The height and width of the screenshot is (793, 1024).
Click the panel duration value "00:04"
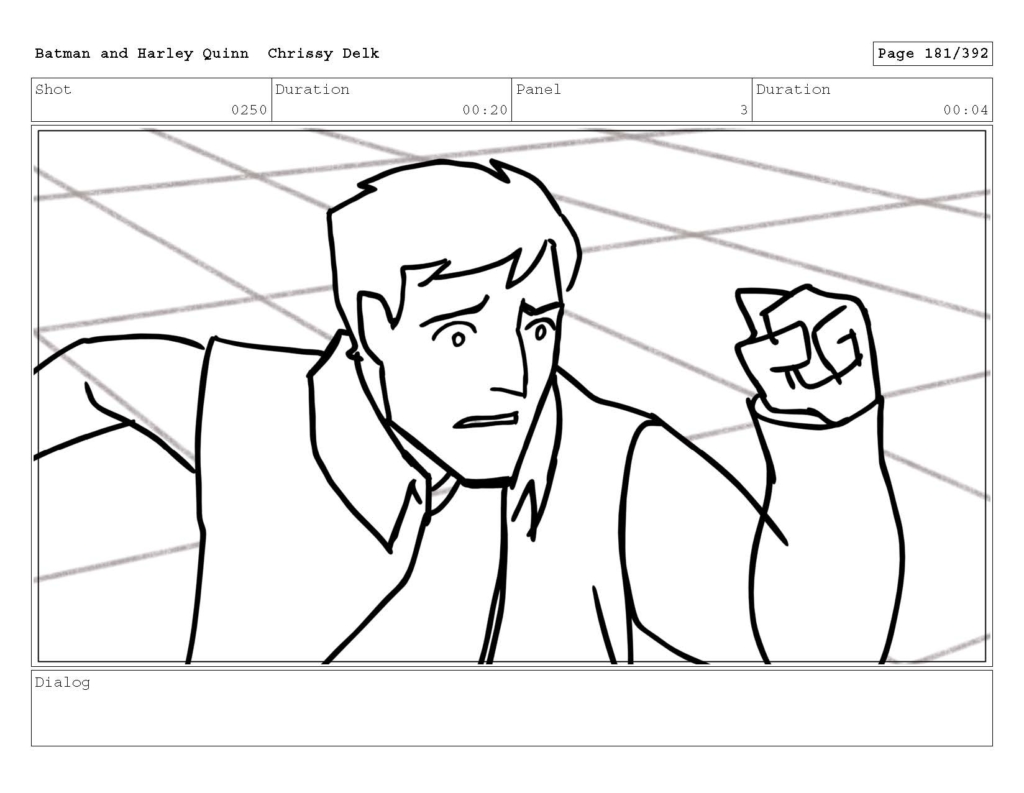click(965, 110)
